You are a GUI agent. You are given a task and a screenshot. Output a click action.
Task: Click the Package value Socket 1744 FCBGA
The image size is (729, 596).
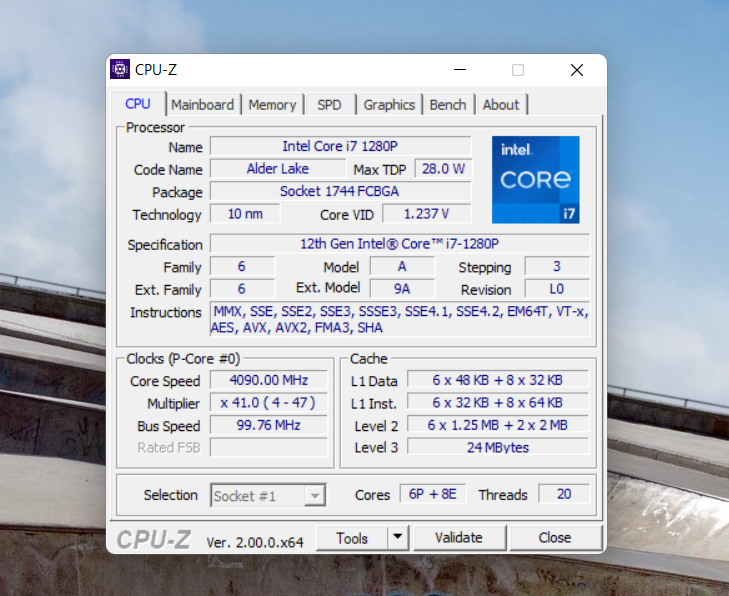pyautogui.click(x=340, y=191)
